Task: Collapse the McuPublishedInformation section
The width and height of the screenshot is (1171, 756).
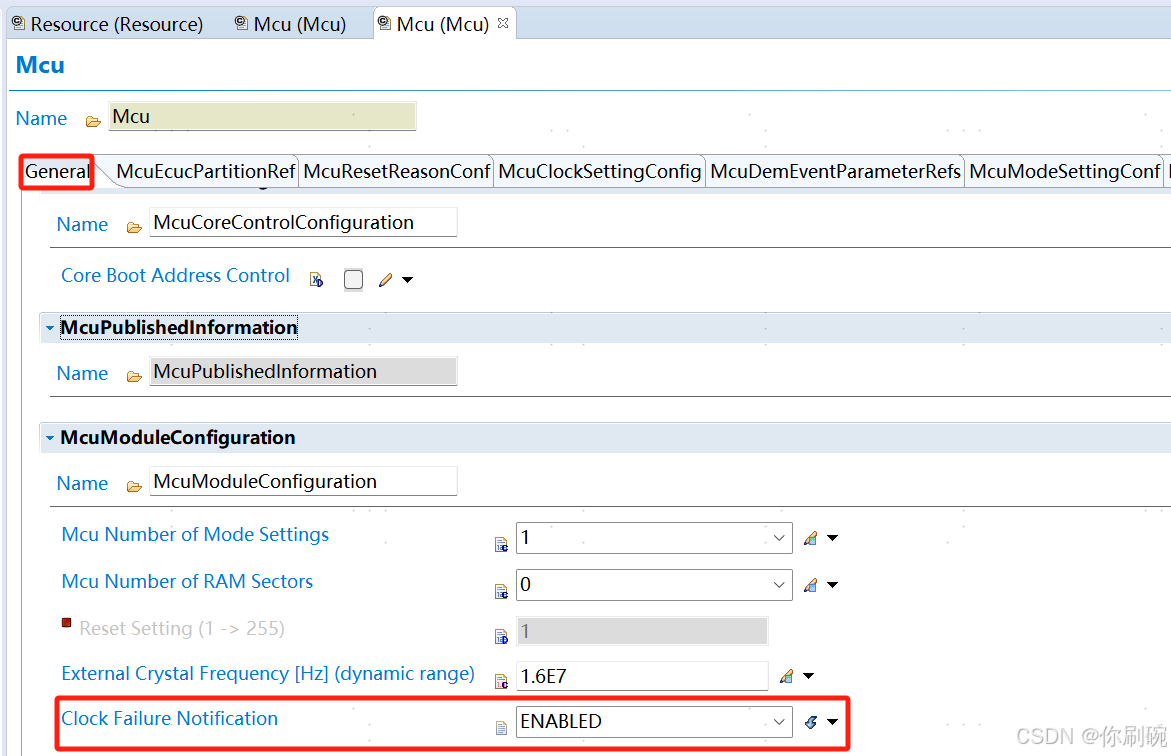Action: tap(50, 328)
